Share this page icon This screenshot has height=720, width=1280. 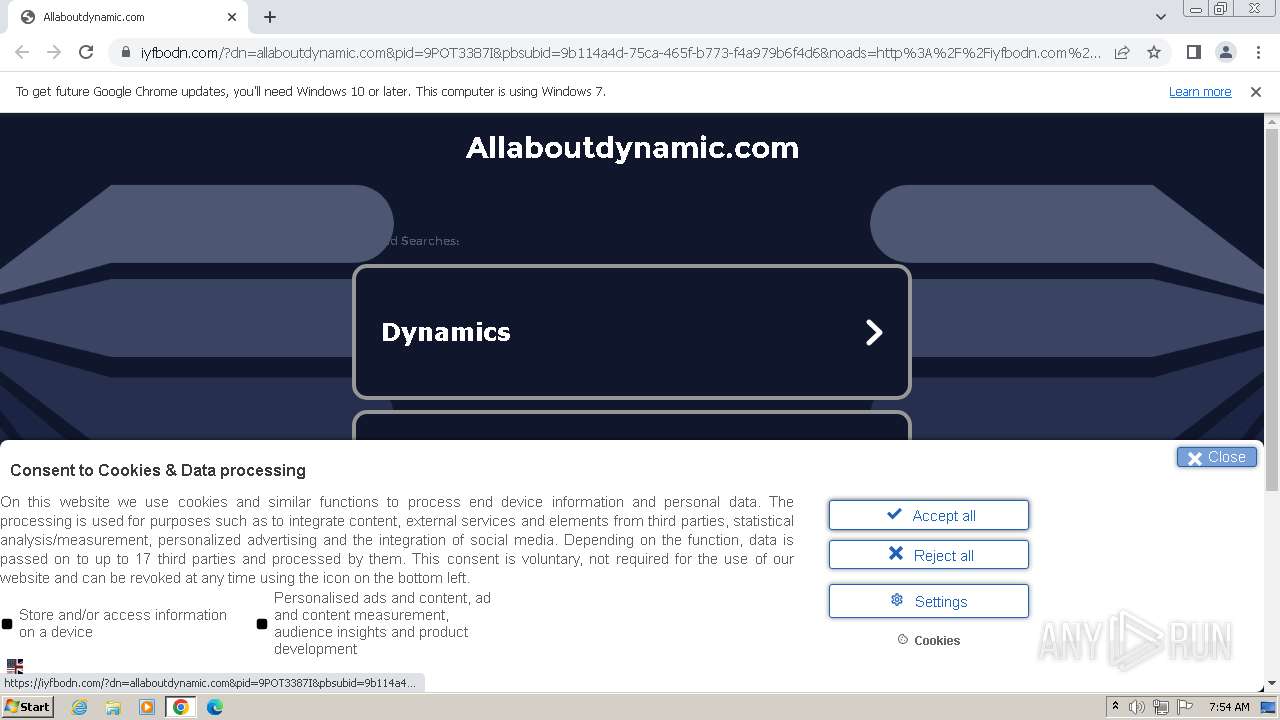[1122, 52]
